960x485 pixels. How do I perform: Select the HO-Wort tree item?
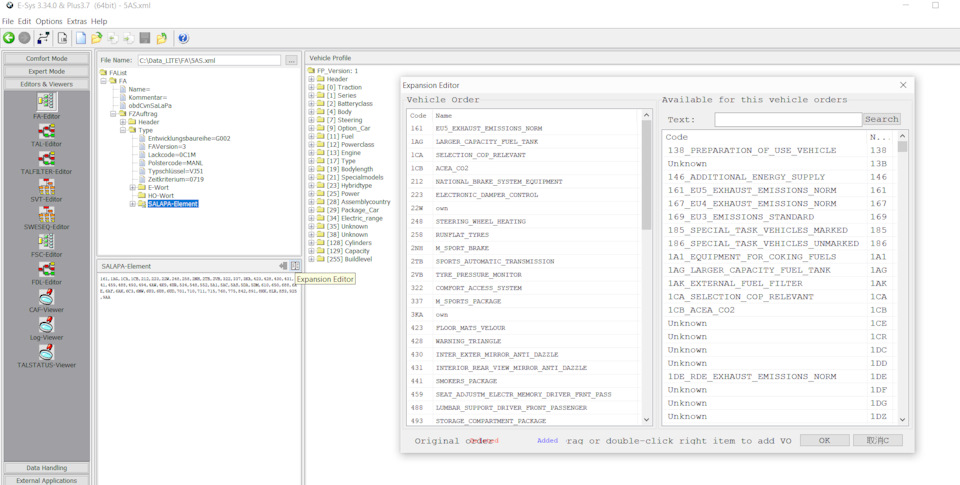[161, 195]
